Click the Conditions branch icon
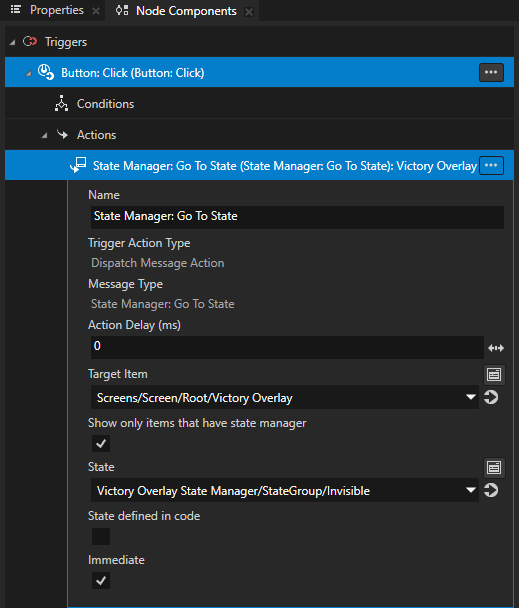 [61, 103]
